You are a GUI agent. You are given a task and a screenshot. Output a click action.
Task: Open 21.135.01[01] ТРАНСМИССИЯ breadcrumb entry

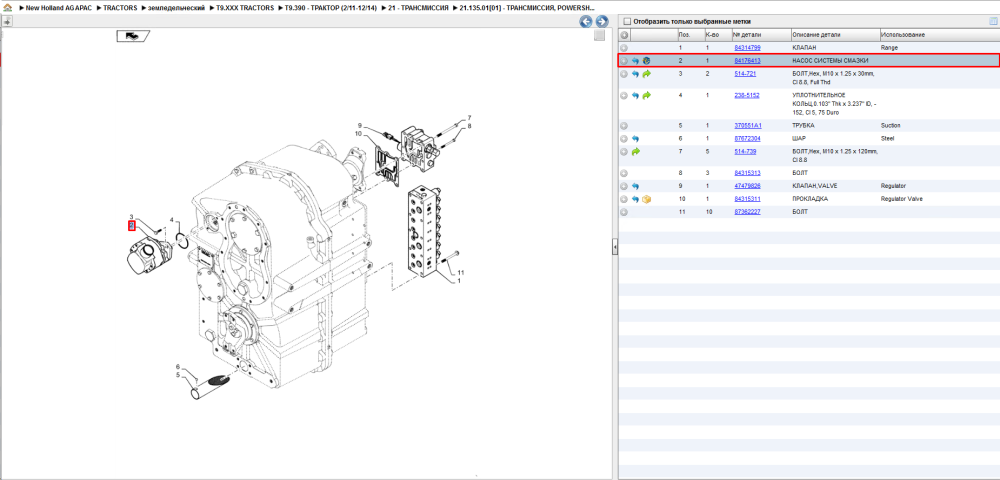tap(527, 8)
